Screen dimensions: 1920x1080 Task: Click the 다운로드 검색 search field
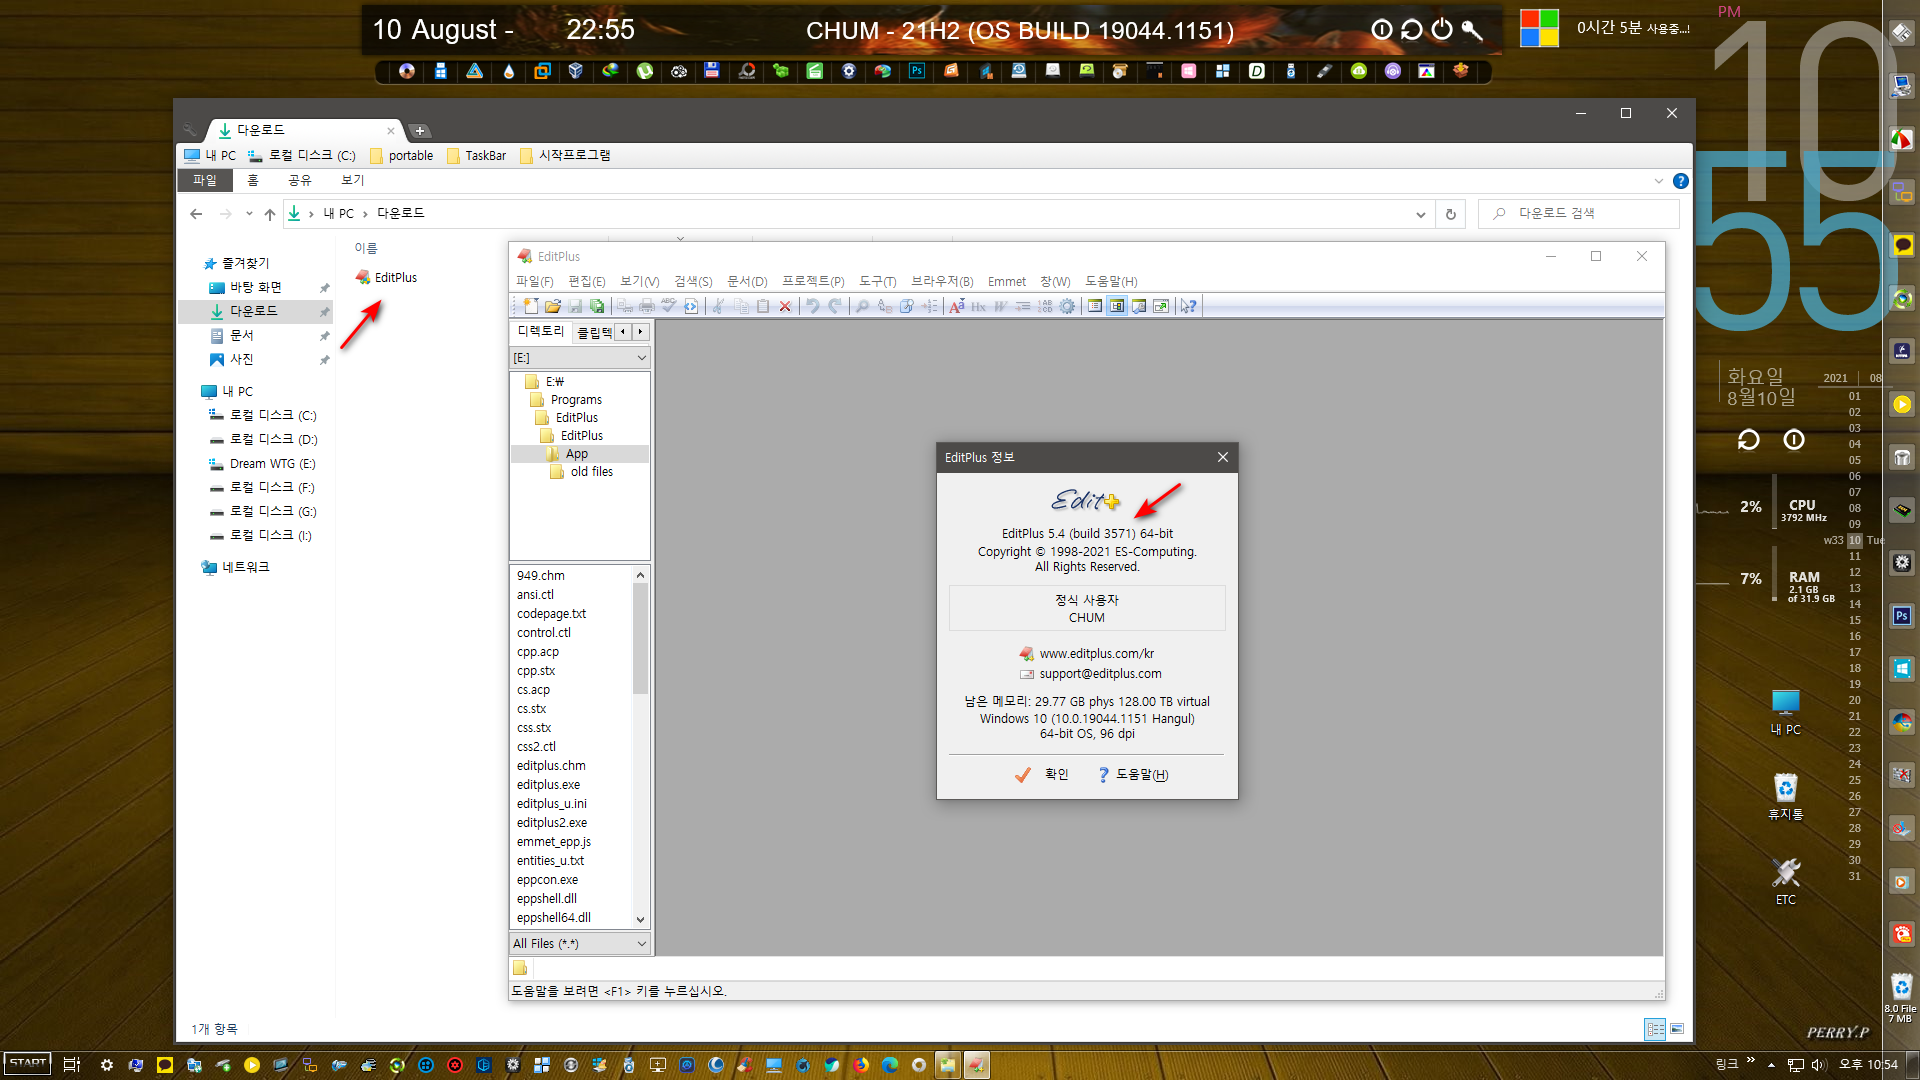(1578, 214)
